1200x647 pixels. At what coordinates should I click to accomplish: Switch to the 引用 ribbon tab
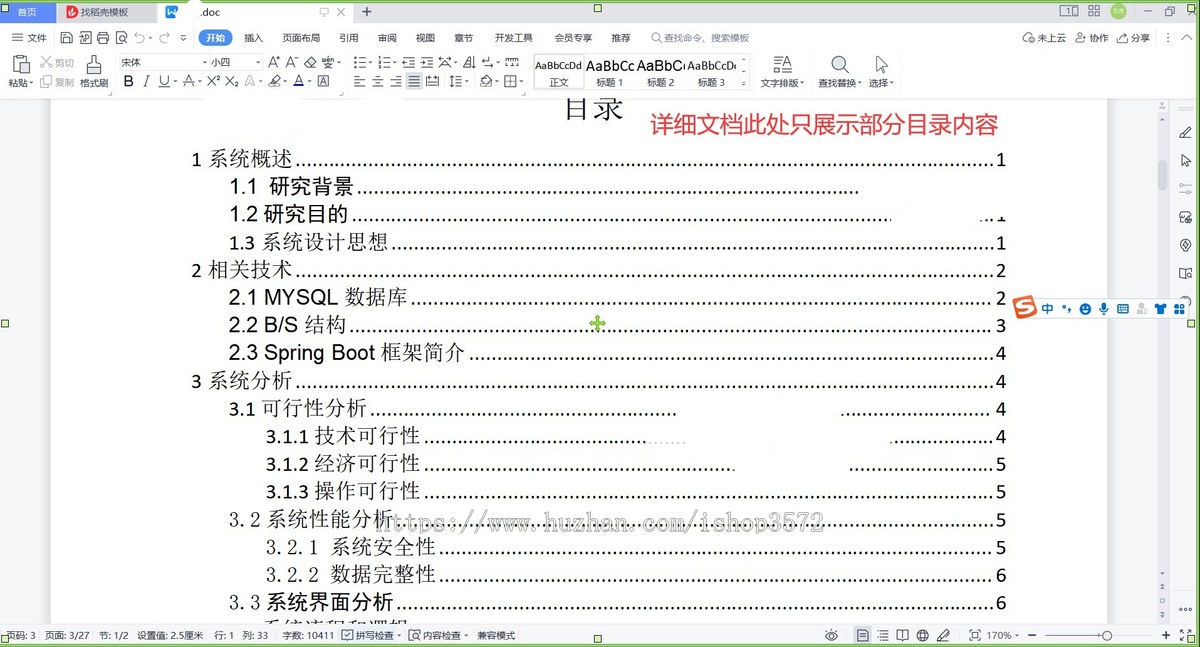348,38
